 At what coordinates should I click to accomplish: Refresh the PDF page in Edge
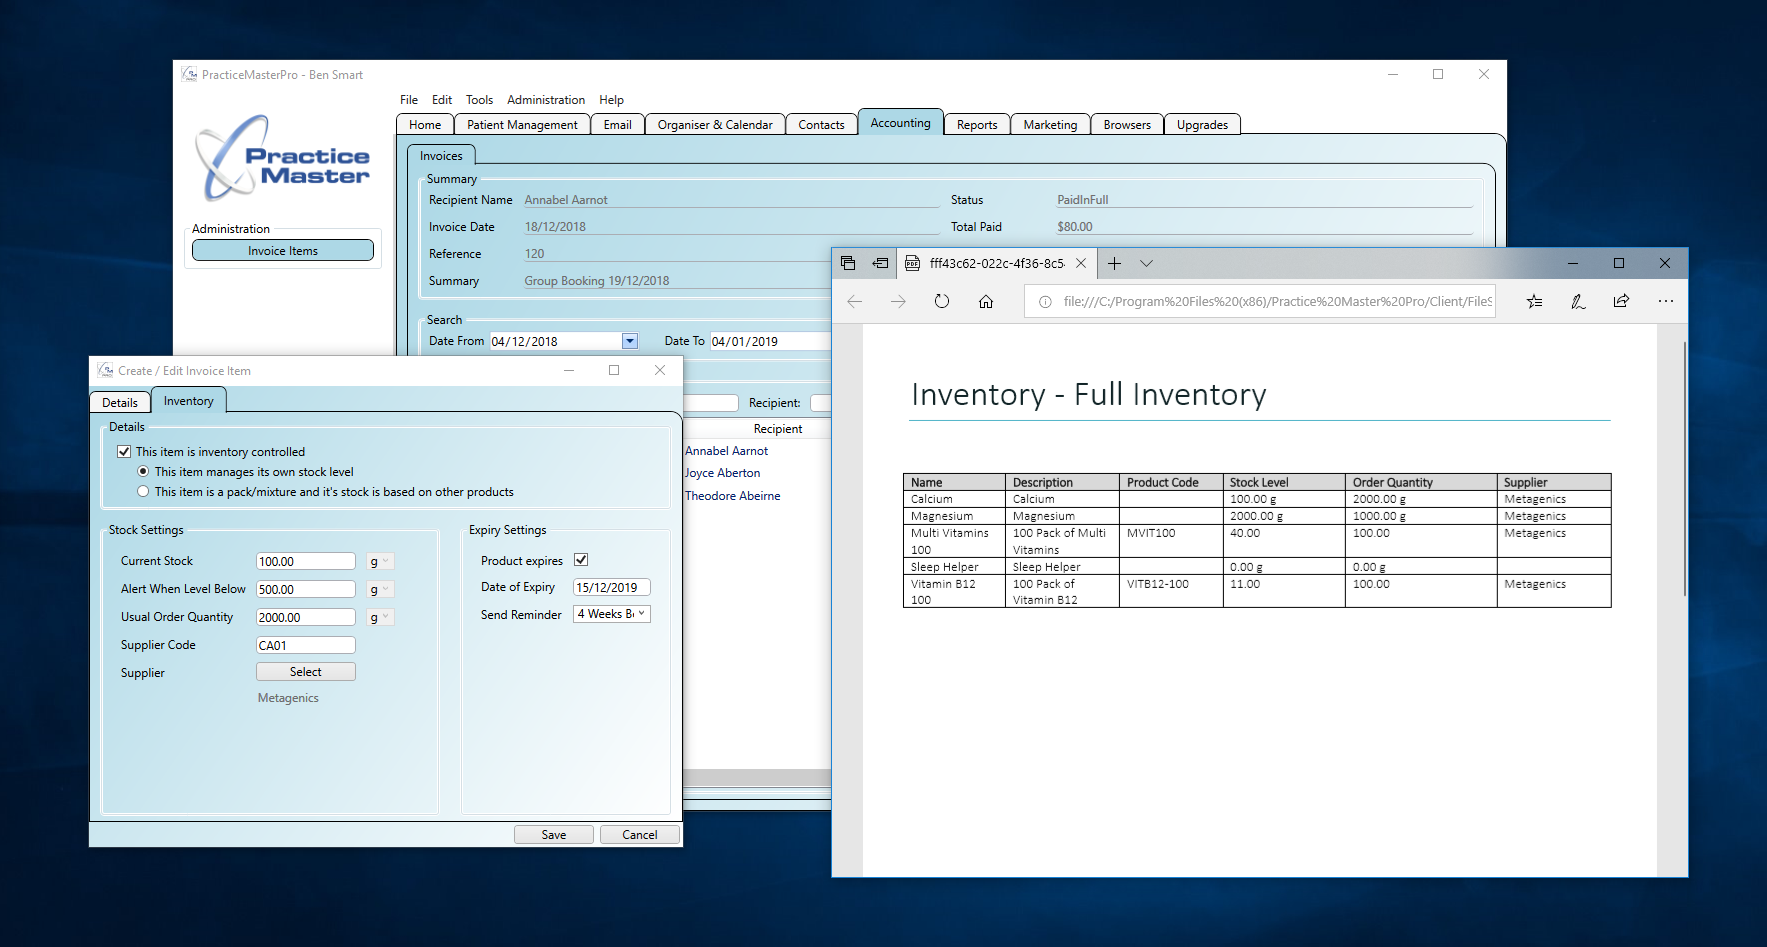[941, 301]
